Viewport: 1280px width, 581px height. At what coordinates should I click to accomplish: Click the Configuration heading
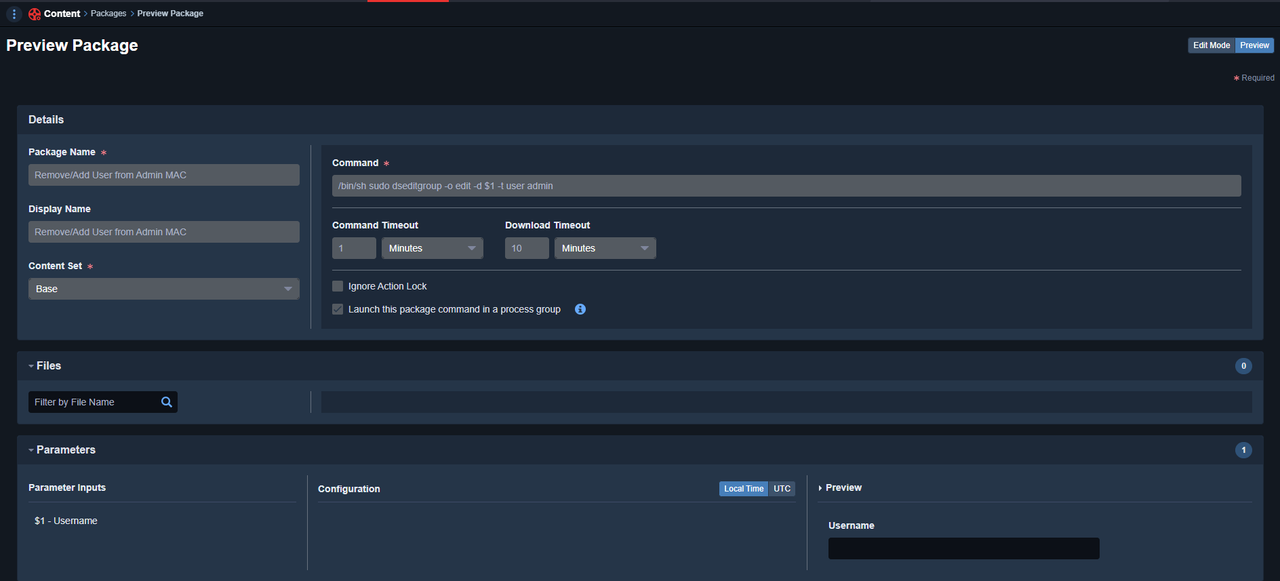coord(349,489)
